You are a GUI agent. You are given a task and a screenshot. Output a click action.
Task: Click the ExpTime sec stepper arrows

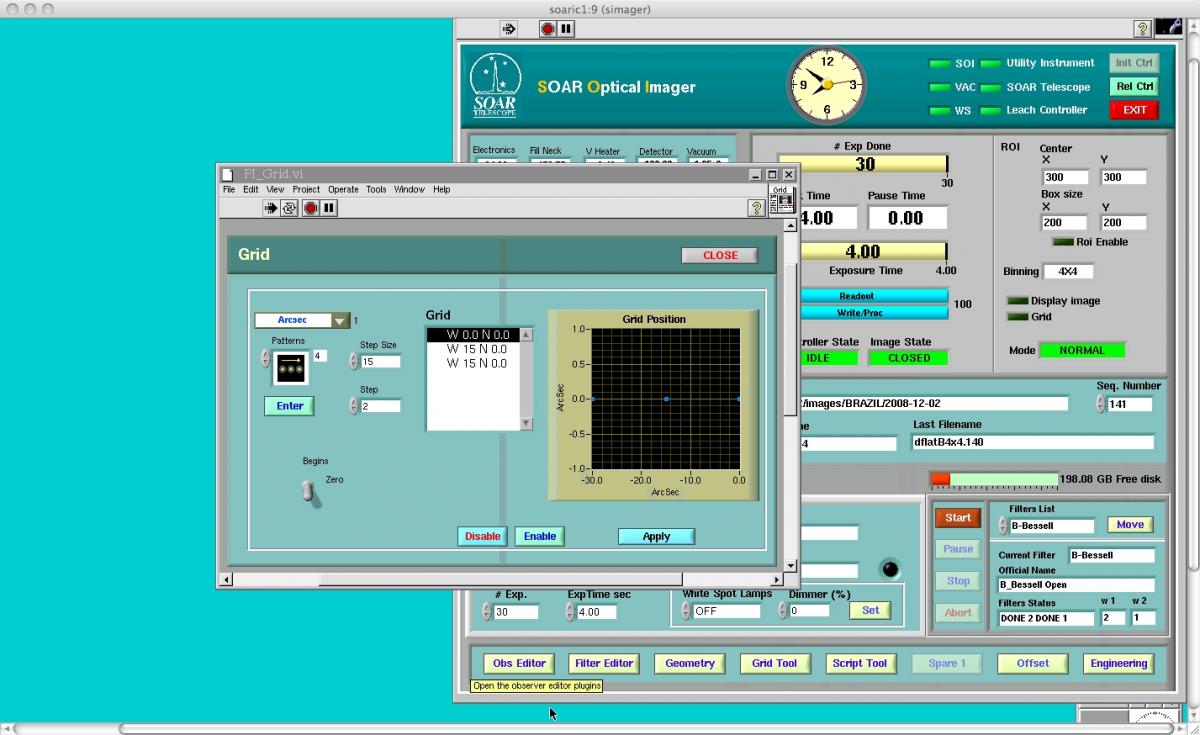[570, 612]
